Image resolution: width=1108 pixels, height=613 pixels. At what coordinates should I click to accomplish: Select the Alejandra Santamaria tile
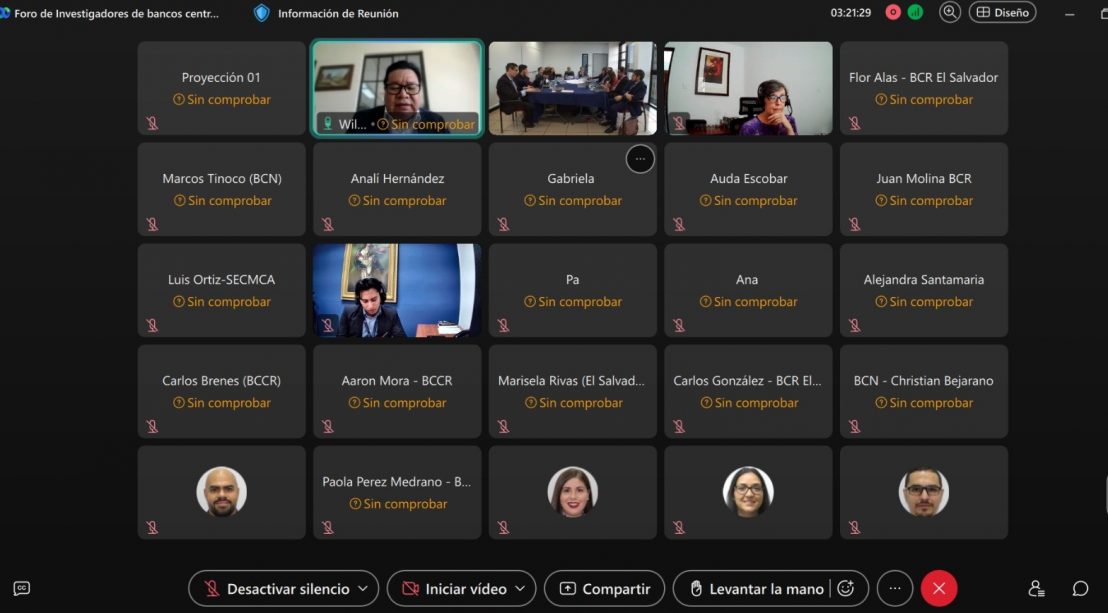pos(924,290)
